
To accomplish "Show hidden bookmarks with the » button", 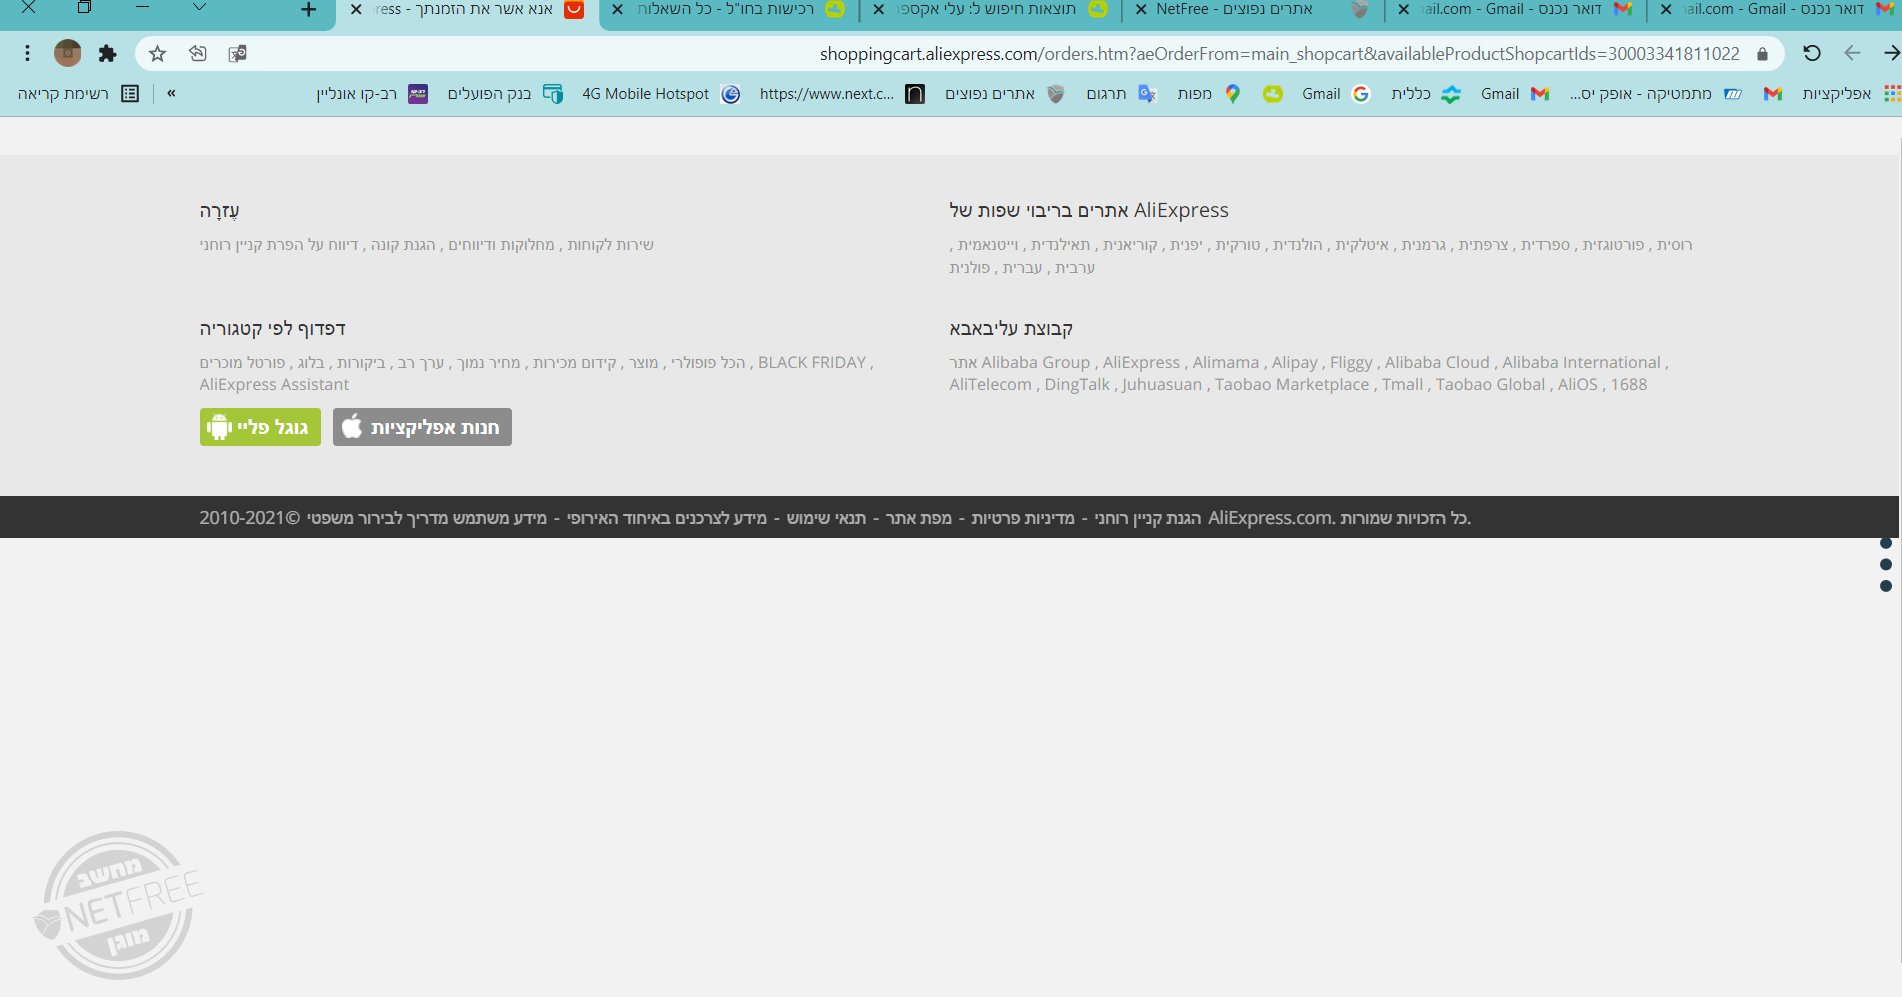I will point(171,94).
